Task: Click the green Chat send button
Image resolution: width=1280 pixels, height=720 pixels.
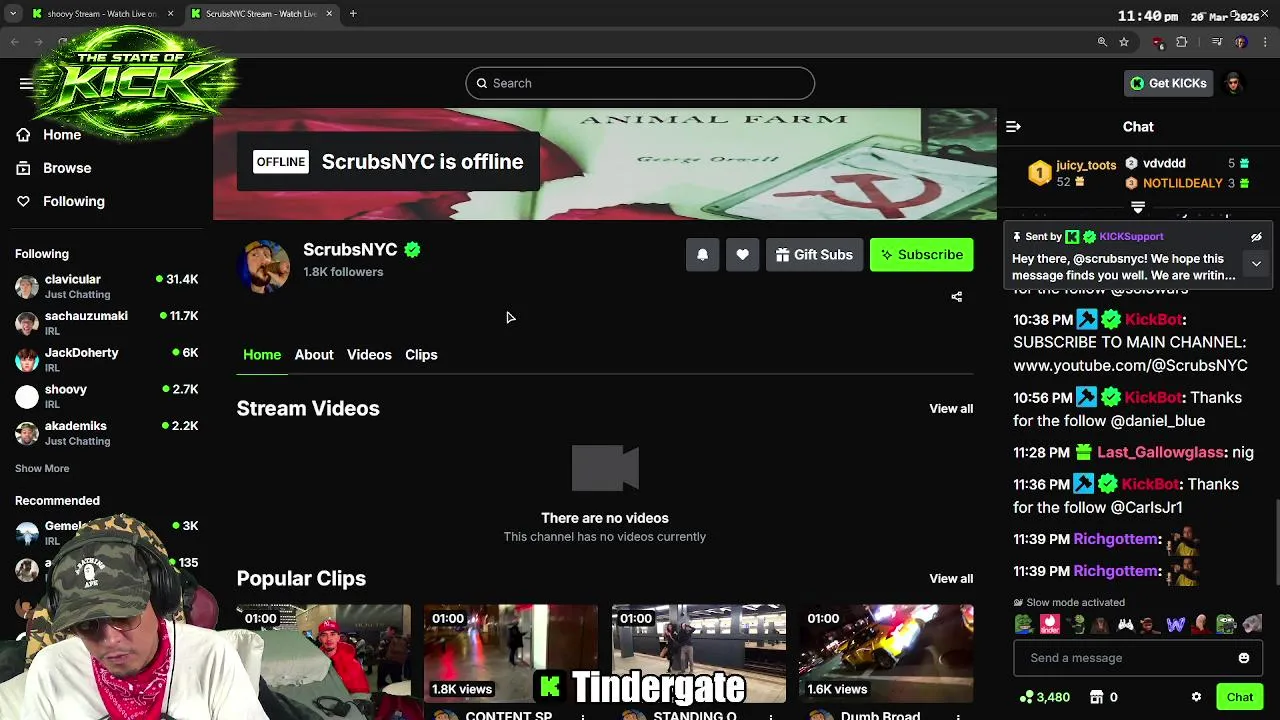Action: 1239,697
